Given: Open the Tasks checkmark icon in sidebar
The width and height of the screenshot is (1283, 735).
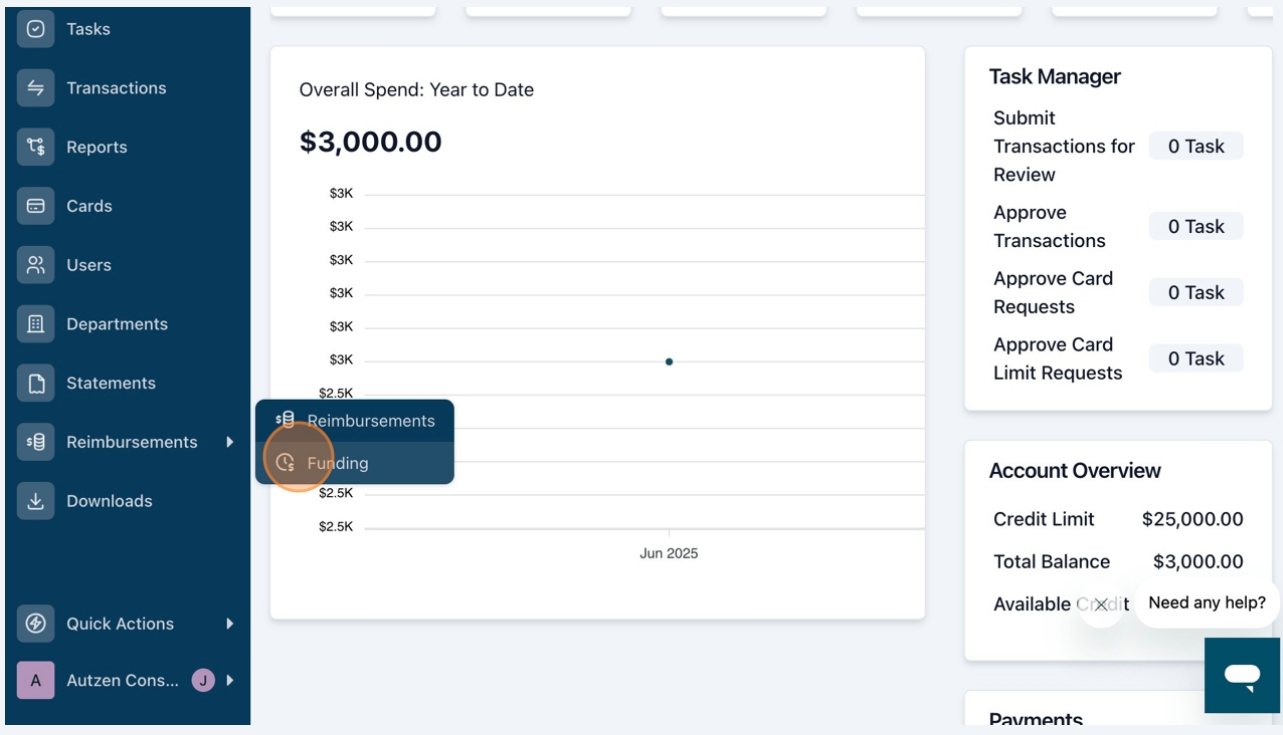Looking at the screenshot, I should [36, 29].
